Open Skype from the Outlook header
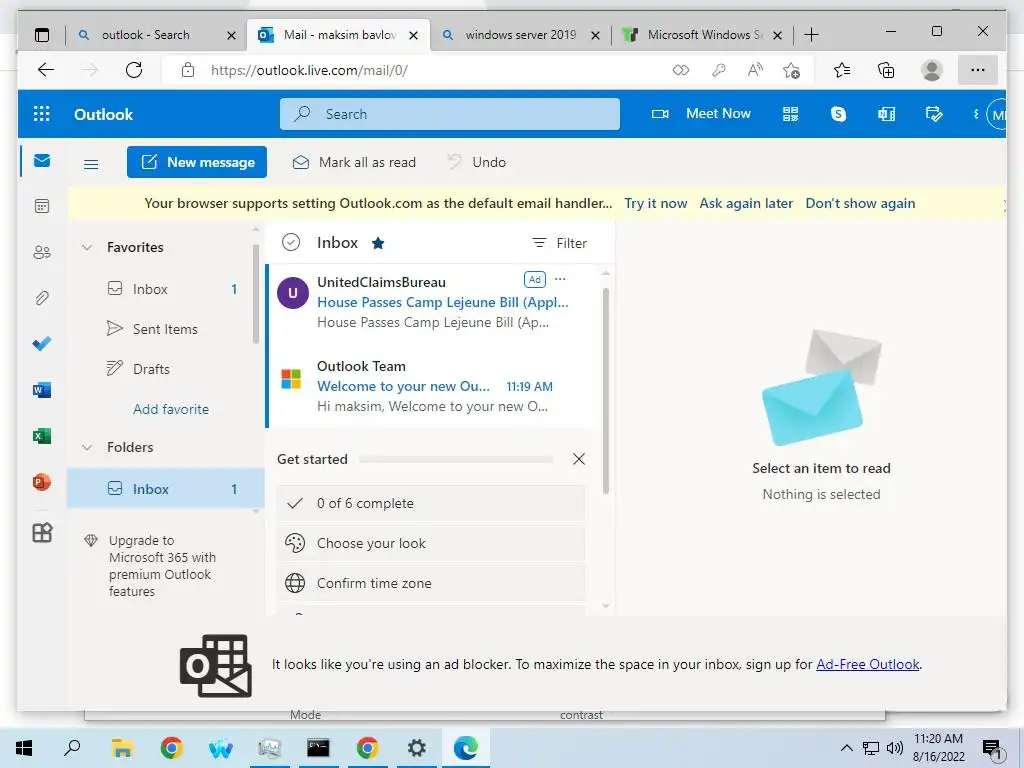The width and height of the screenshot is (1024, 768). click(838, 114)
